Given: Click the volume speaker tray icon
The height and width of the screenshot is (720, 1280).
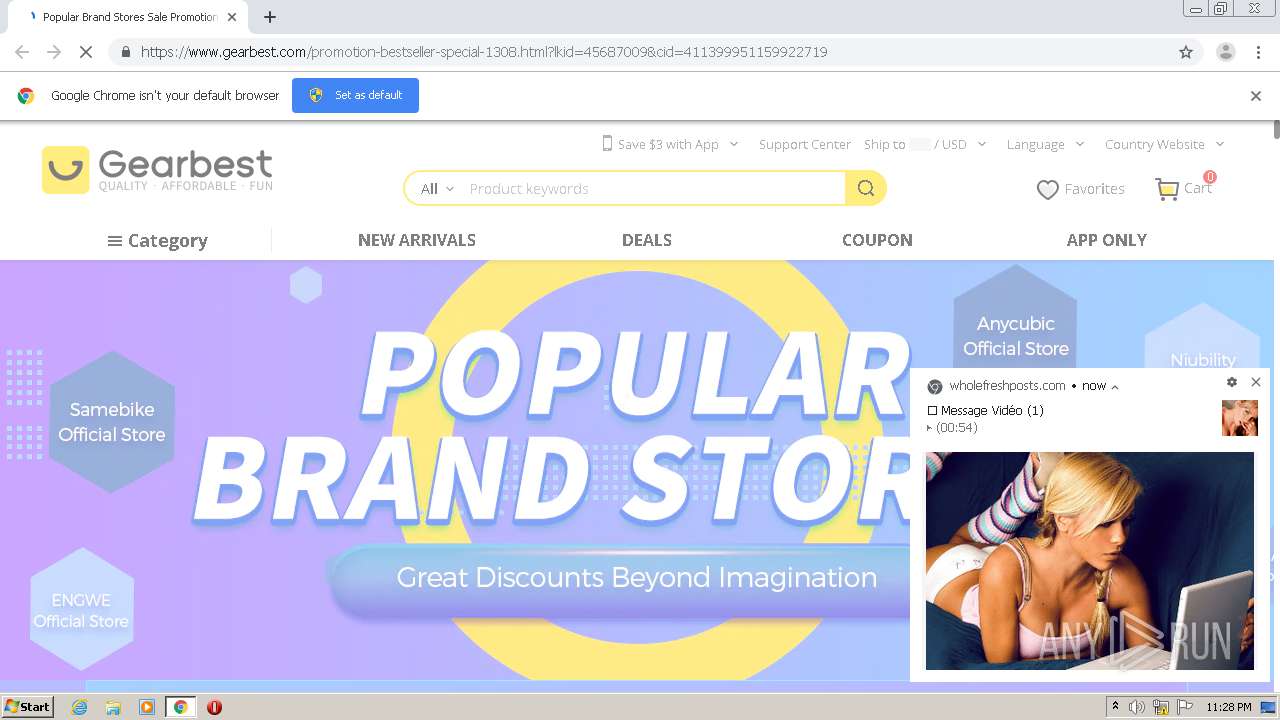Looking at the screenshot, I should coord(1137,707).
